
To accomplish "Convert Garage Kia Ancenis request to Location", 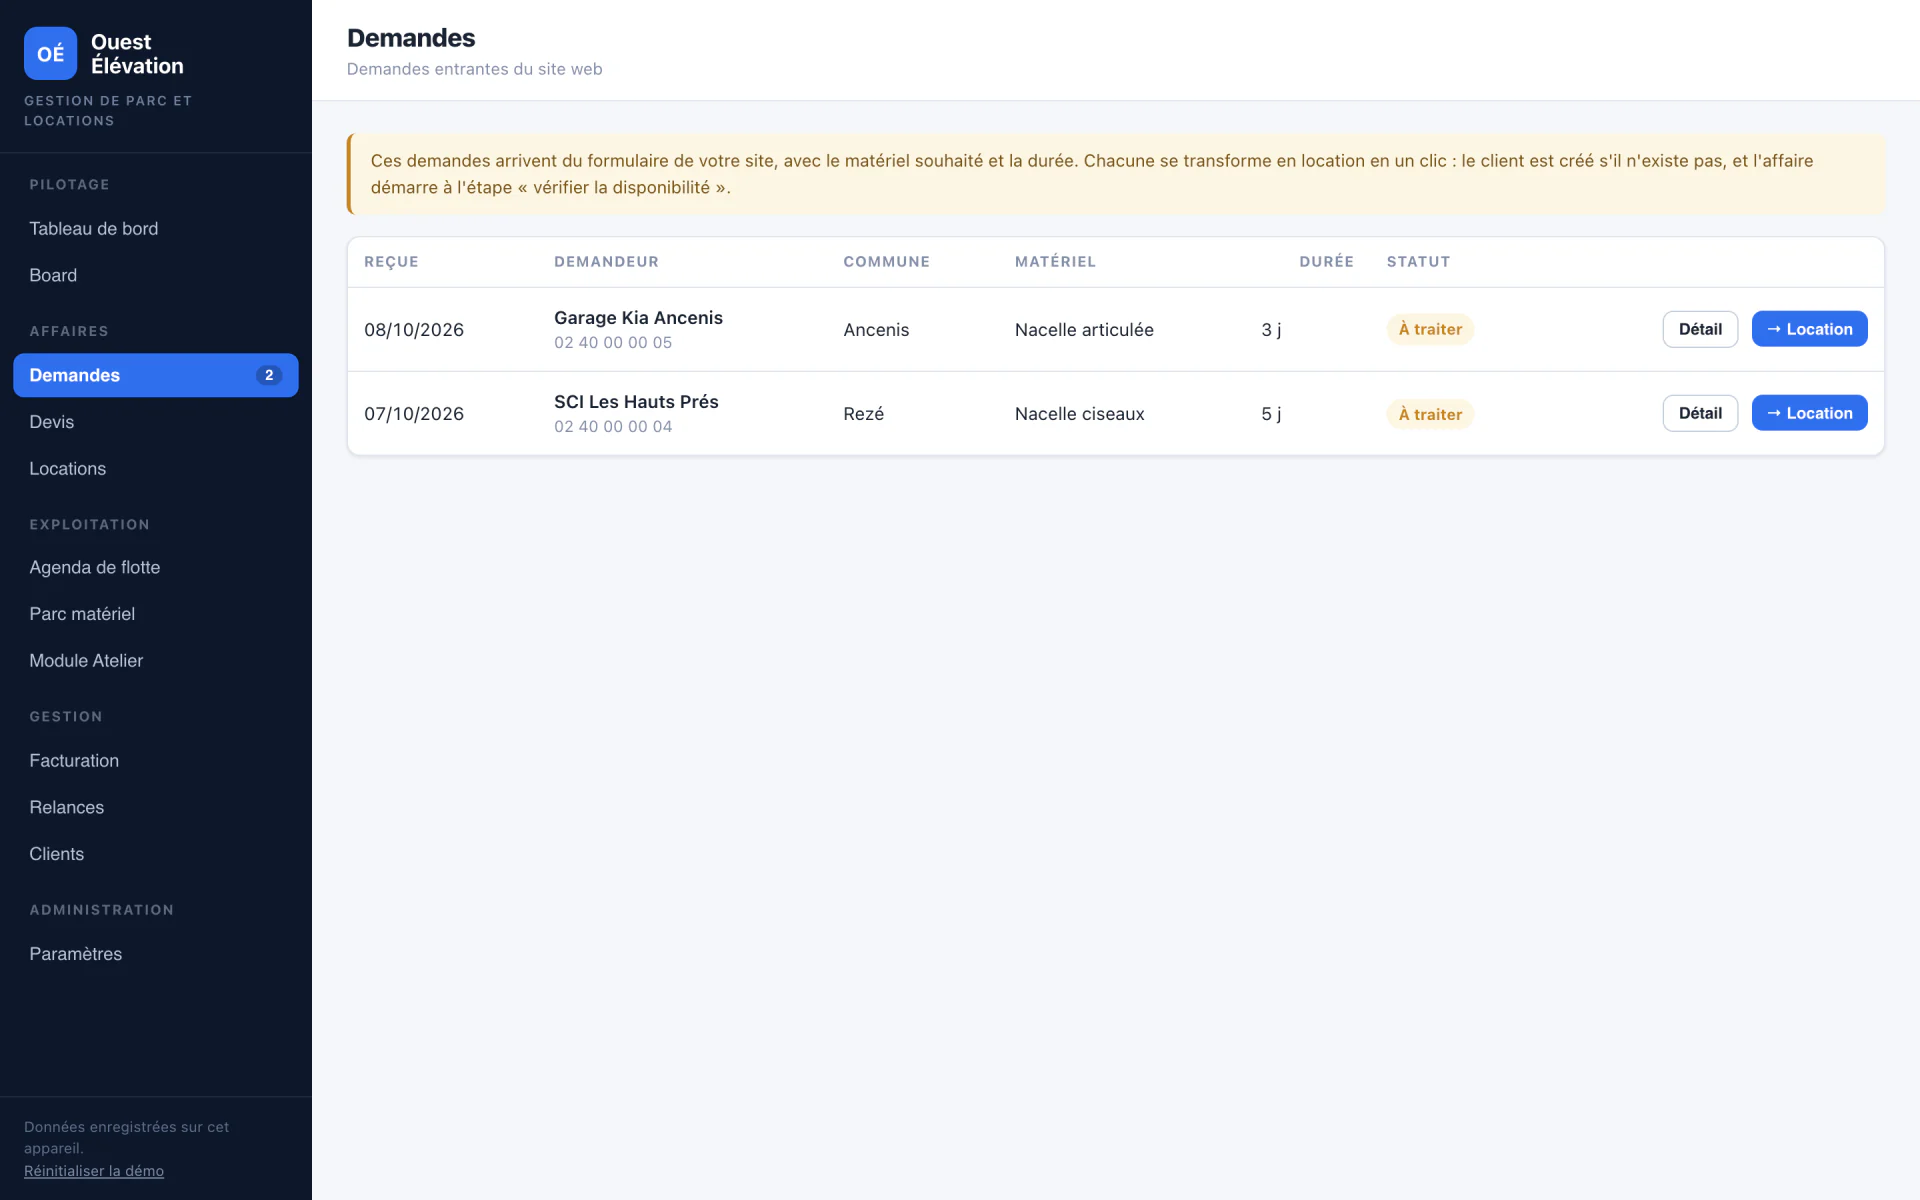I will click(x=1809, y=329).
